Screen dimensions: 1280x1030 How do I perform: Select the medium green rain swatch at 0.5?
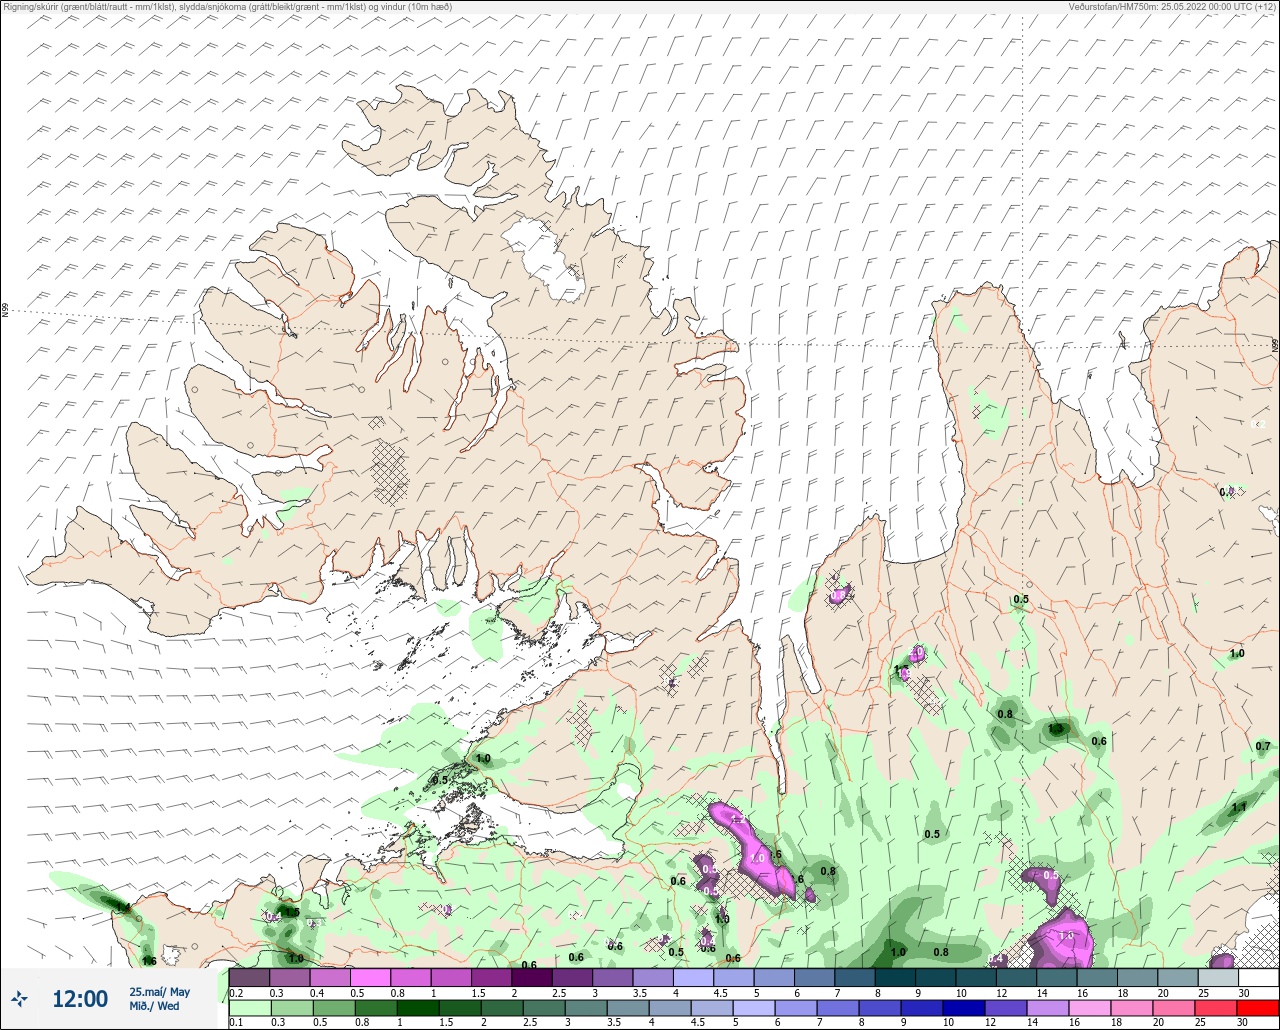(x=334, y=1008)
